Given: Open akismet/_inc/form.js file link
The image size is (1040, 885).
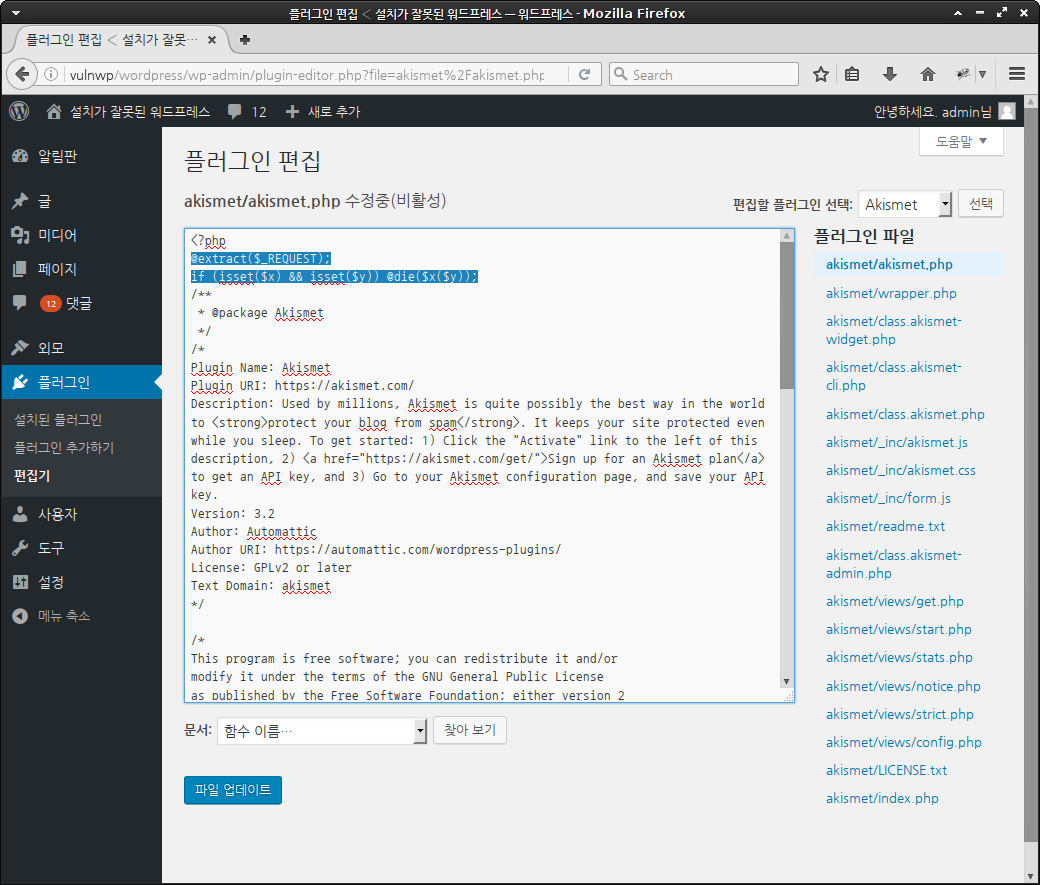Looking at the screenshot, I should [888, 498].
